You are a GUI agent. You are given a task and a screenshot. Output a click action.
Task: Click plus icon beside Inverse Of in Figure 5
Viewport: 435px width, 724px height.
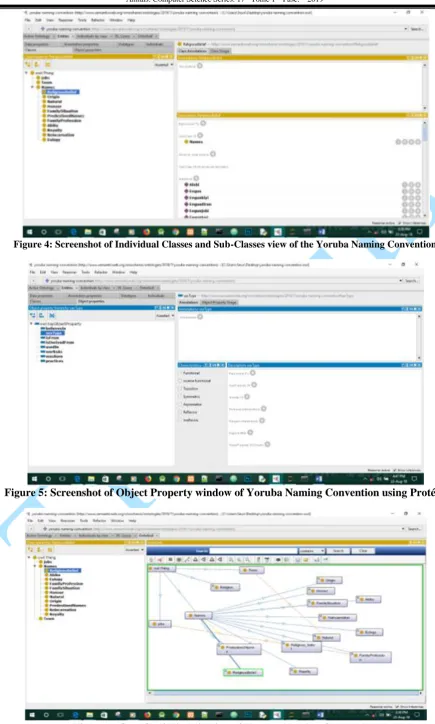[247, 396]
